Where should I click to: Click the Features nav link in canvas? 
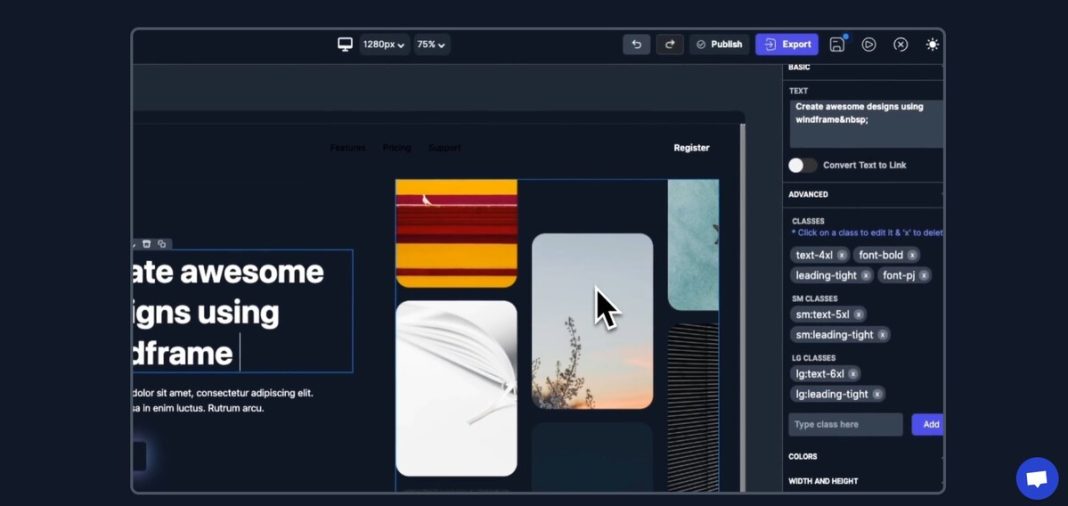(347, 148)
